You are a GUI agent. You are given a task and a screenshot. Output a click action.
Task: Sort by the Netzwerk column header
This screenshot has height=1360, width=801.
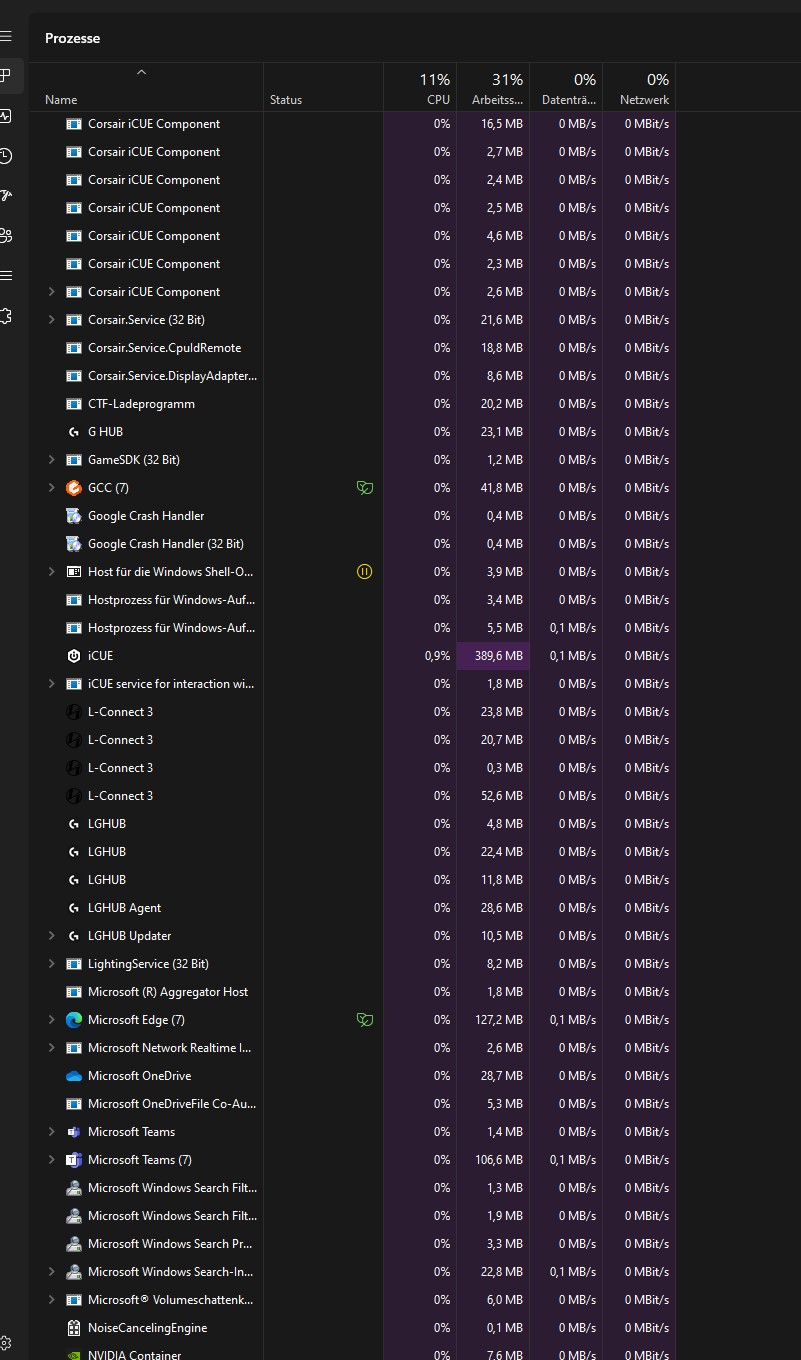[639, 88]
